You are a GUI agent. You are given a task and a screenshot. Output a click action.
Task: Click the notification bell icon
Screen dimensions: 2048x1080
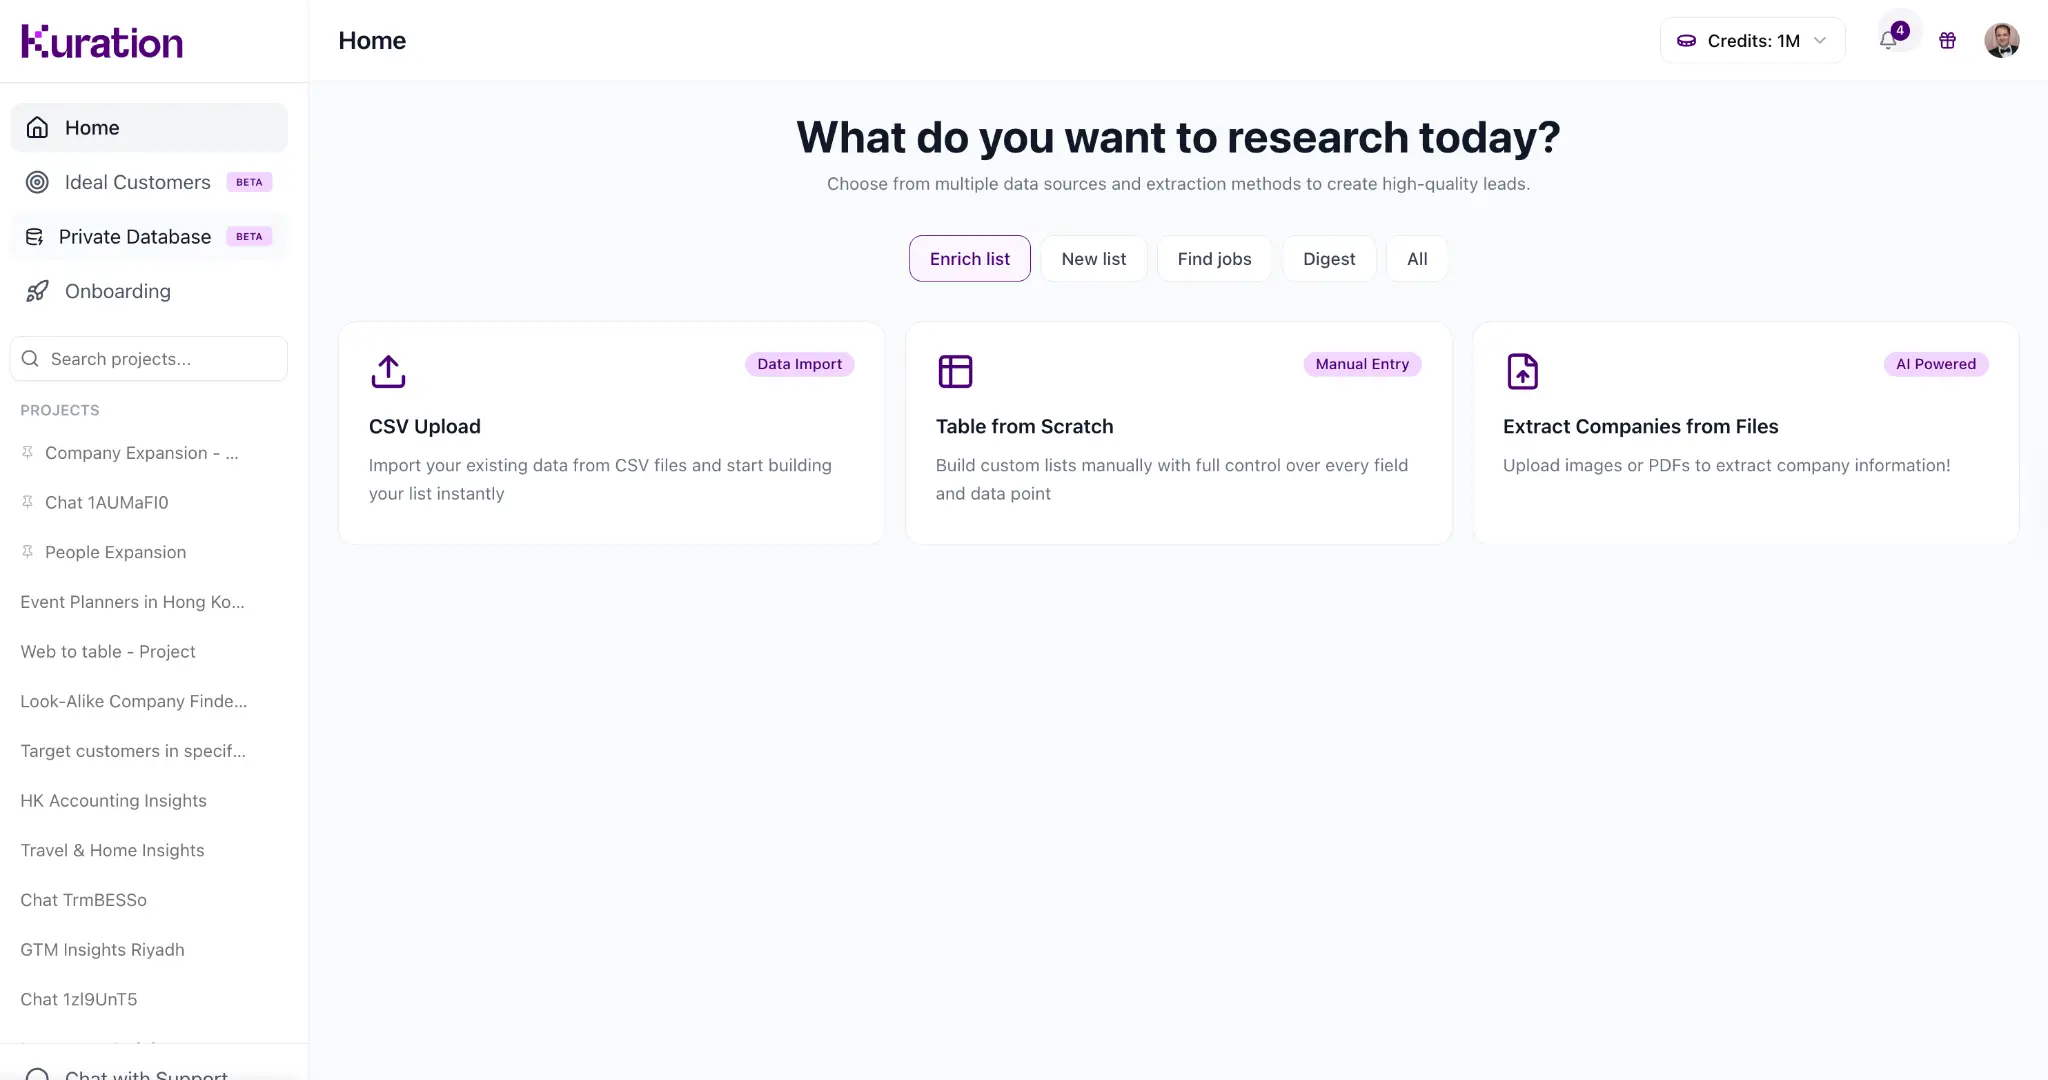click(1888, 41)
